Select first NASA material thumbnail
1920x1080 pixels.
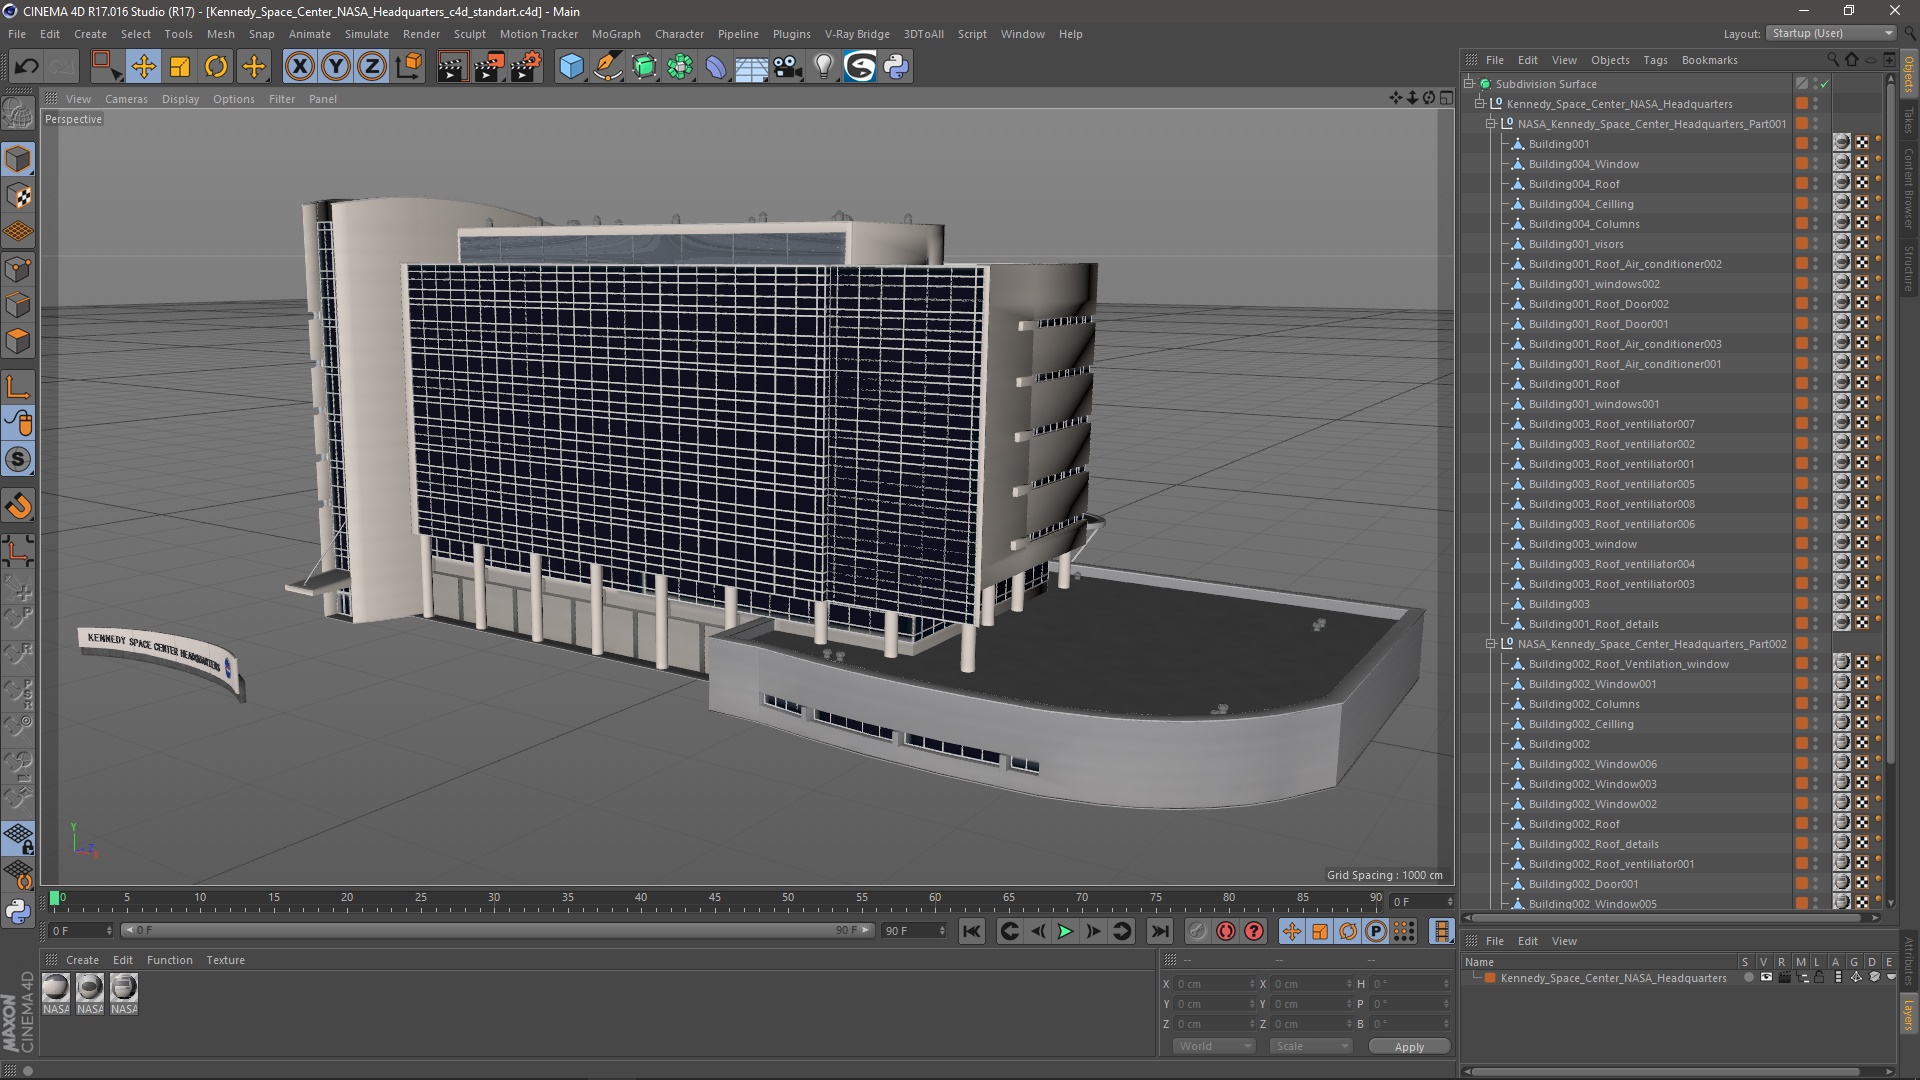pyautogui.click(x=56, y=995)
